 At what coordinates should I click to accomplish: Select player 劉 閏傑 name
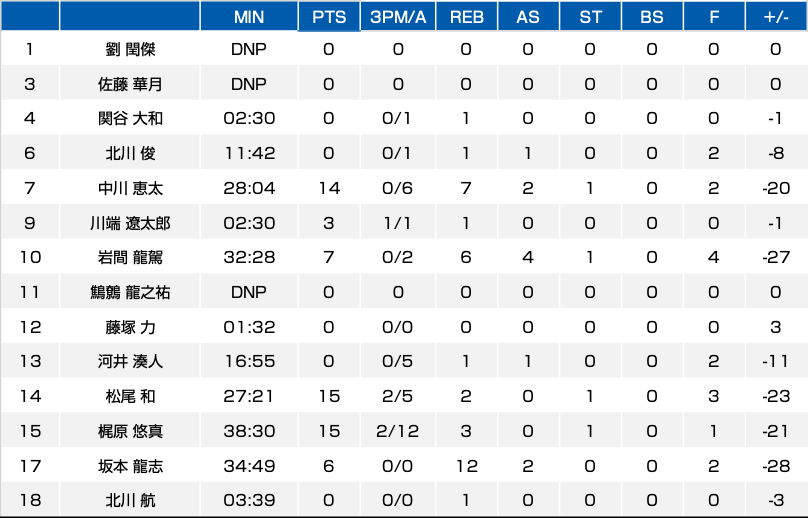tap(130, 49)
